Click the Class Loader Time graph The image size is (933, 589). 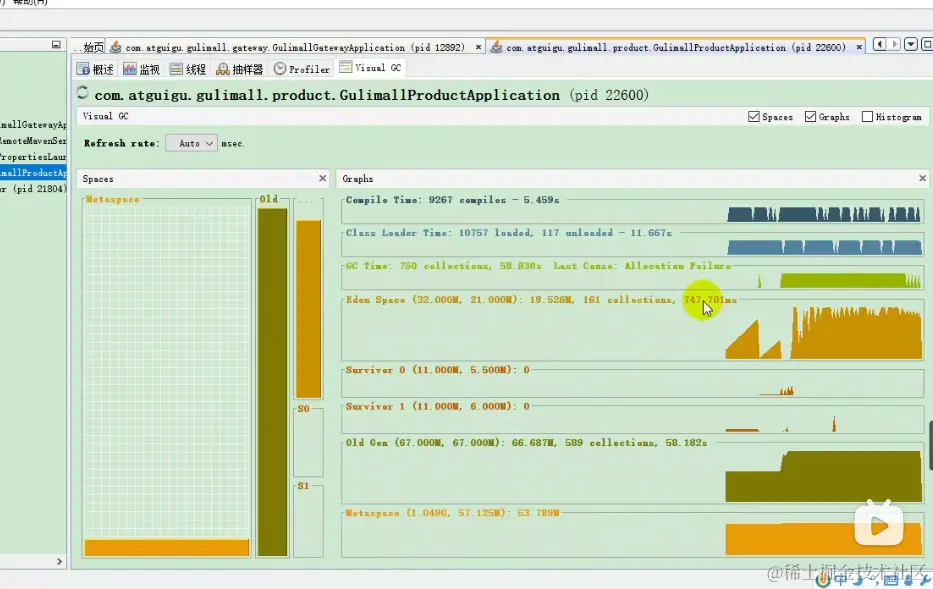[x=633, y=245]
